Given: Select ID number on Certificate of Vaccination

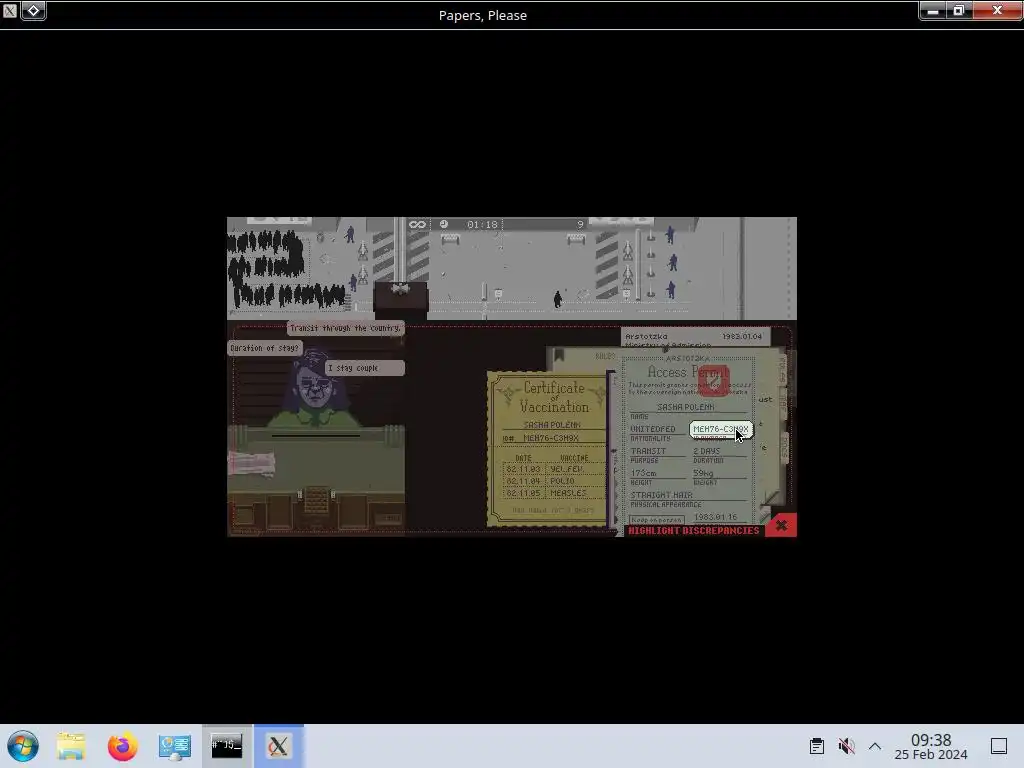Looking at the screenshot, I should pyautogui.click(x=551, y=438).
